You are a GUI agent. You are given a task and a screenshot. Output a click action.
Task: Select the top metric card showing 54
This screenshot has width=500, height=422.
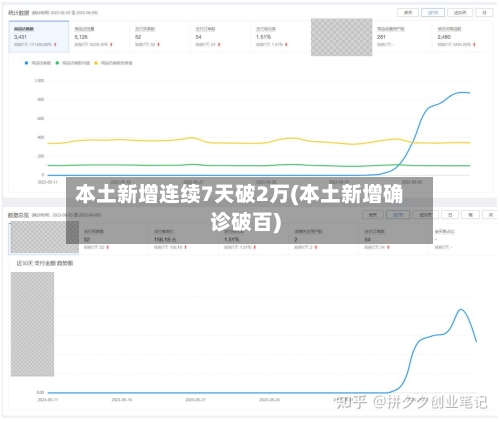[x=220, y=37]
